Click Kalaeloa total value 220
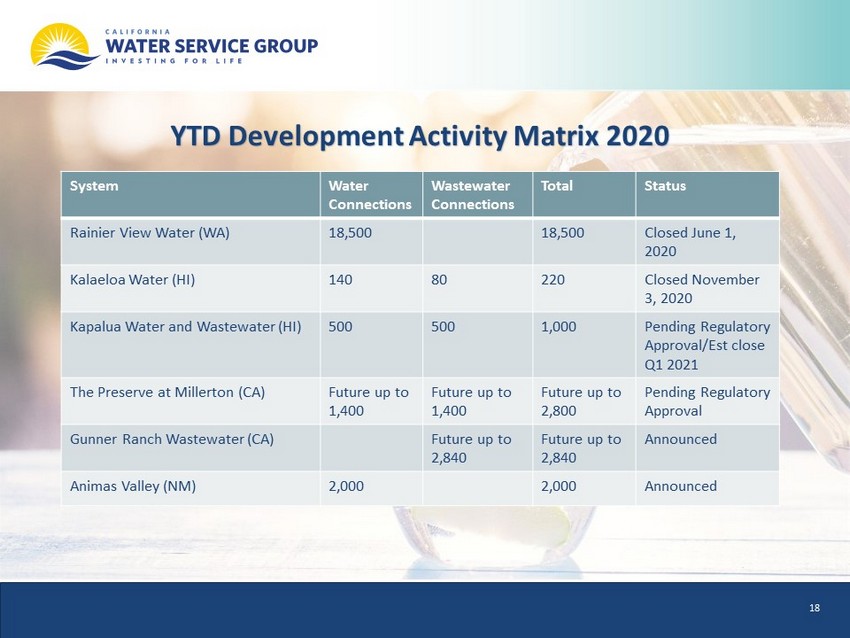The width and height of the screenshot is (850, 638). 553,280
